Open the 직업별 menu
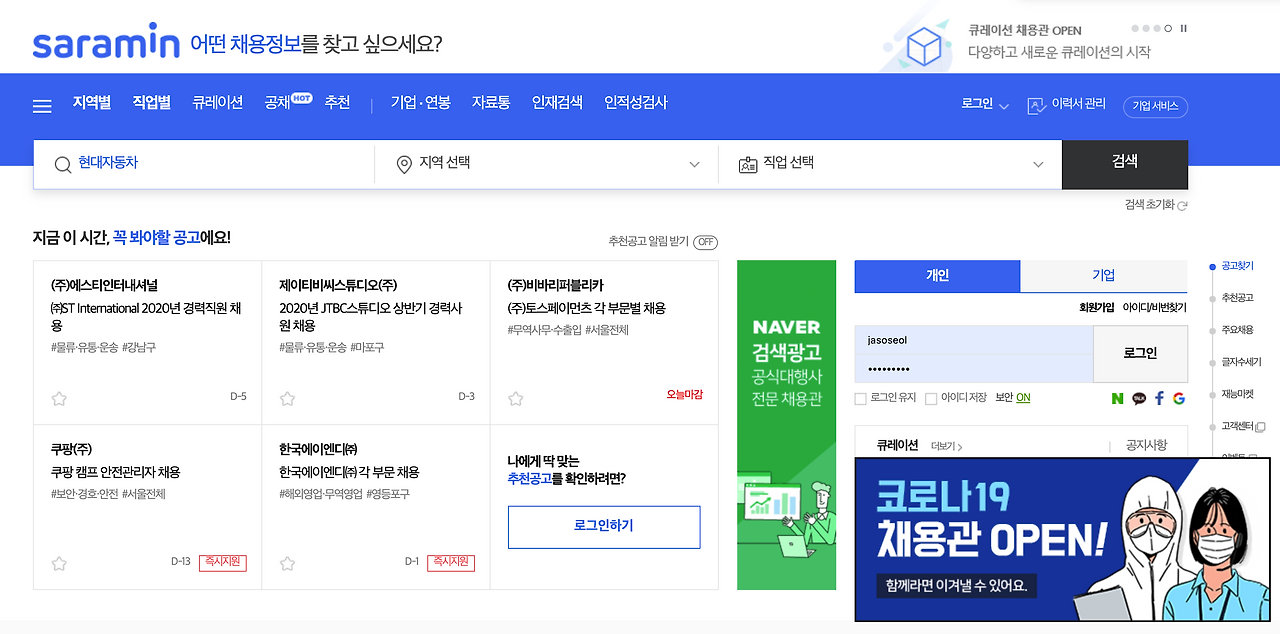This screenshot has width=1280, height=634. pyautogui.click(x=152, y=103)
